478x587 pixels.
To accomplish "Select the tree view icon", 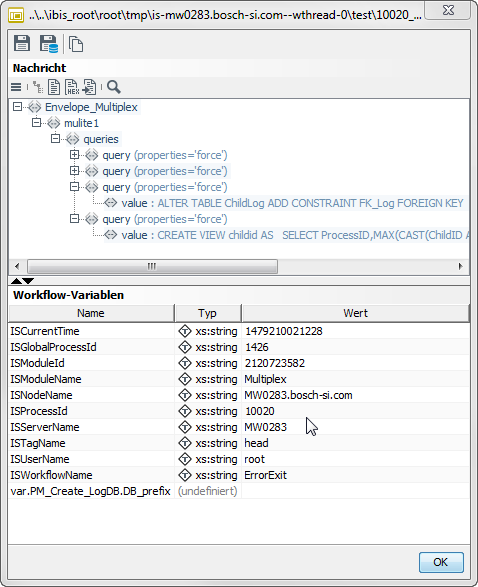I will (37, 87).
